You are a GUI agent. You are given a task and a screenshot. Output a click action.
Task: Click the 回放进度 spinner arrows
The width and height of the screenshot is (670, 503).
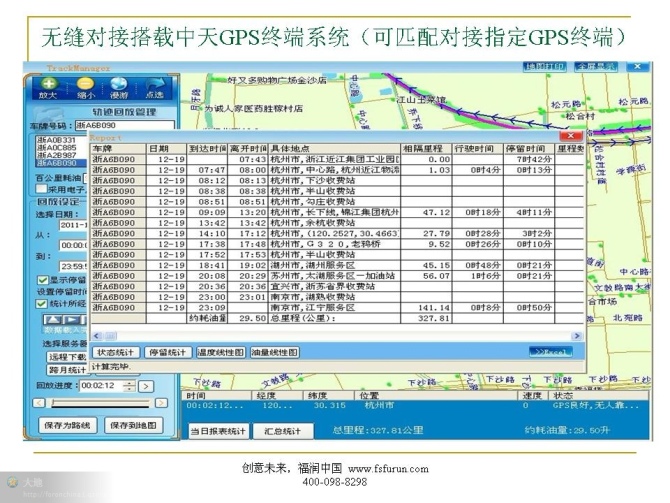pos(129,386)
